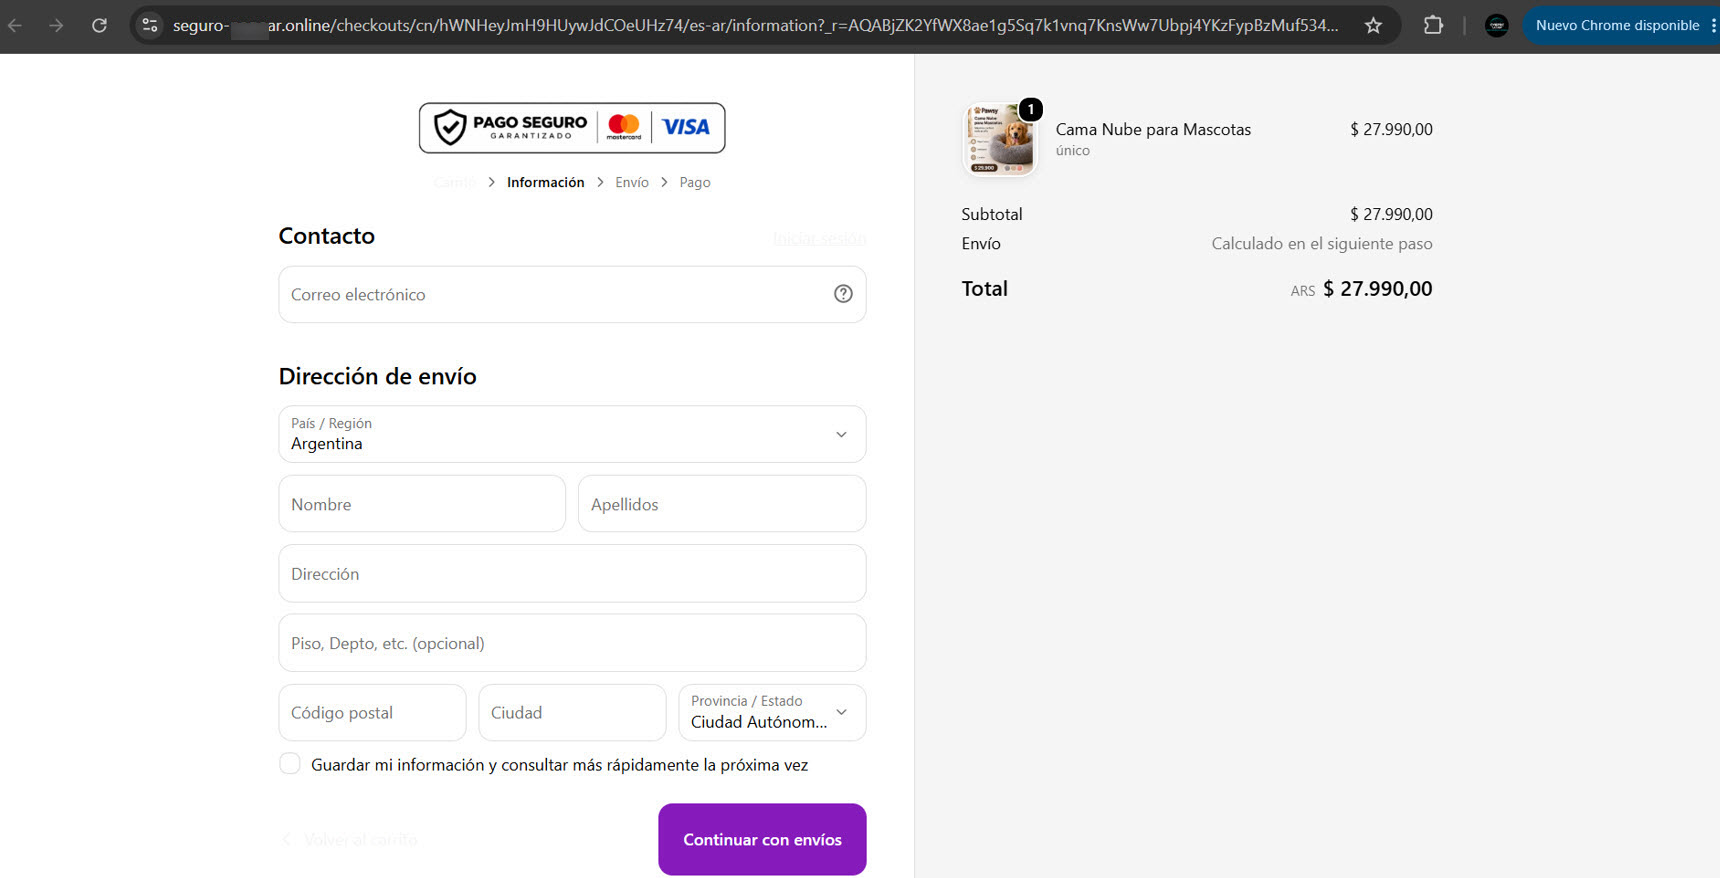
Task: Go back using the browser back arrow
Action: tap(15, 25)
